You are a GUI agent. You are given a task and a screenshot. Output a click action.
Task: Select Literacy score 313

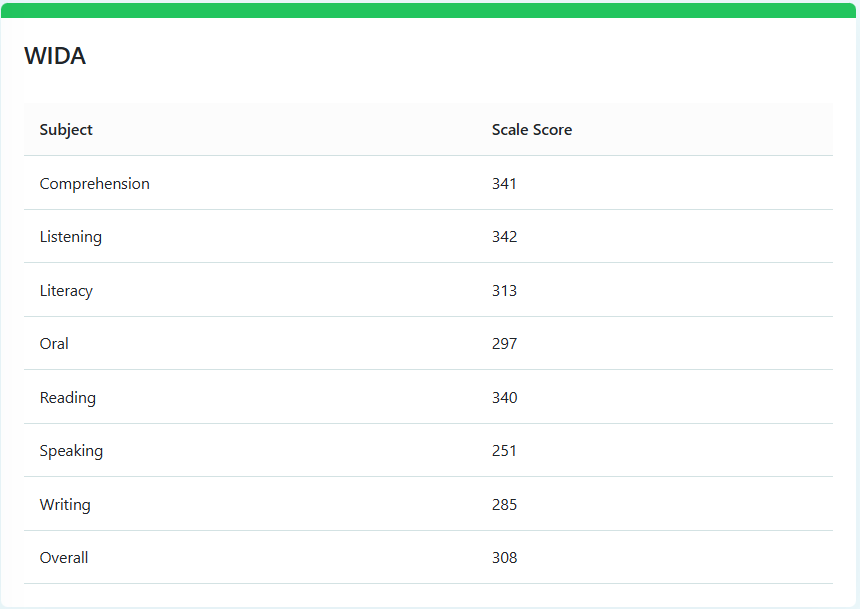pos(505,290)
